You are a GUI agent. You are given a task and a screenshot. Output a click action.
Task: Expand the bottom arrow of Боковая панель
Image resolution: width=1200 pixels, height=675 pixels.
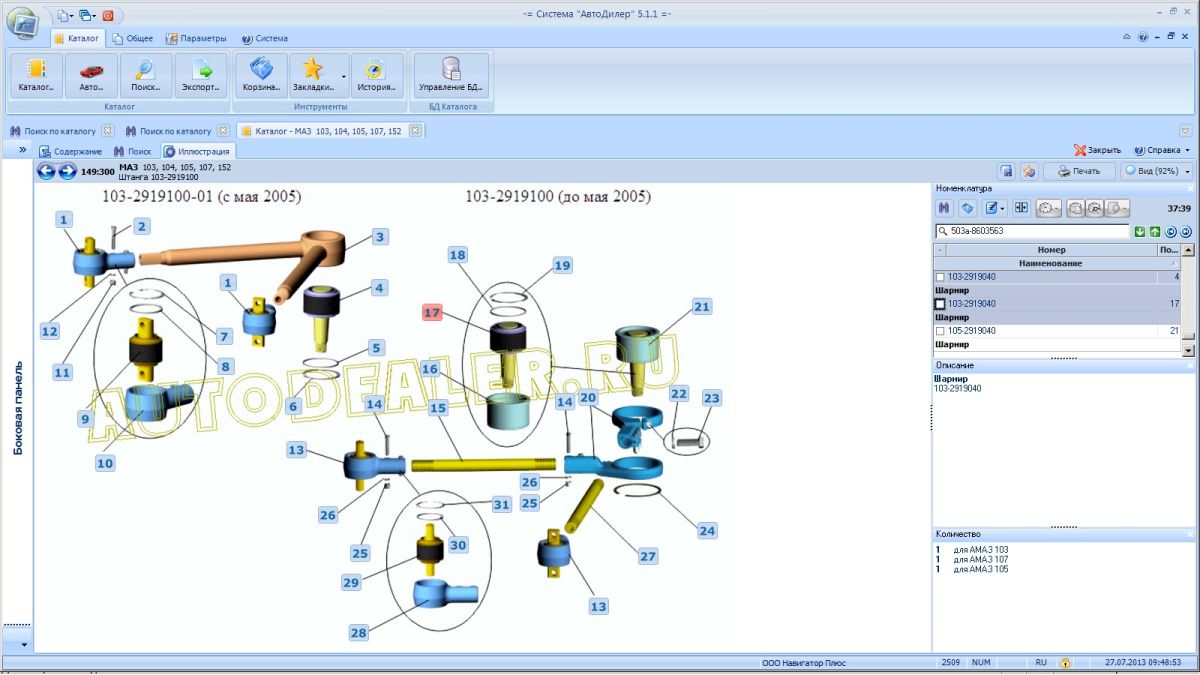coord(23,645)
